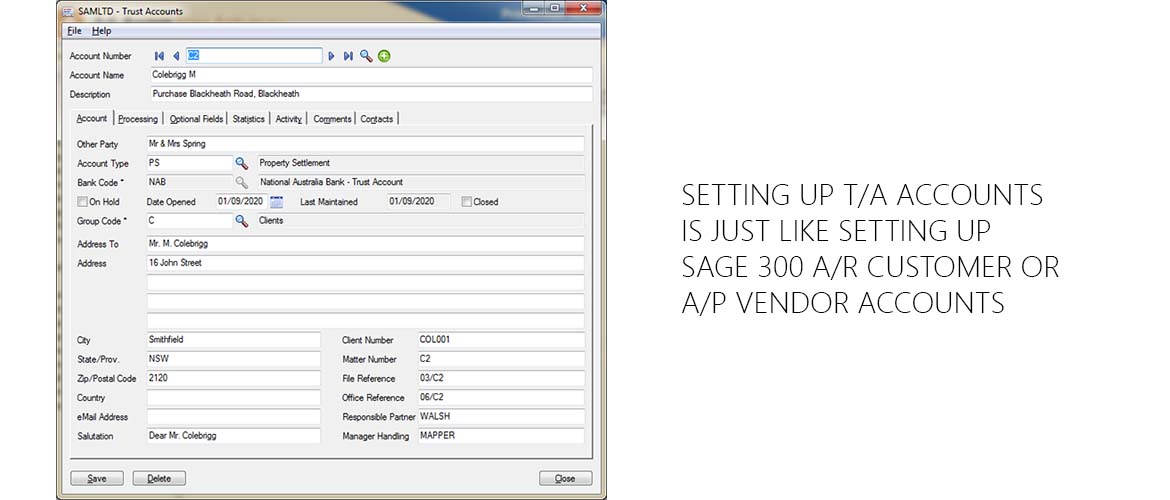
Task: Click the Salutation field
Action: tap(234, 436)
